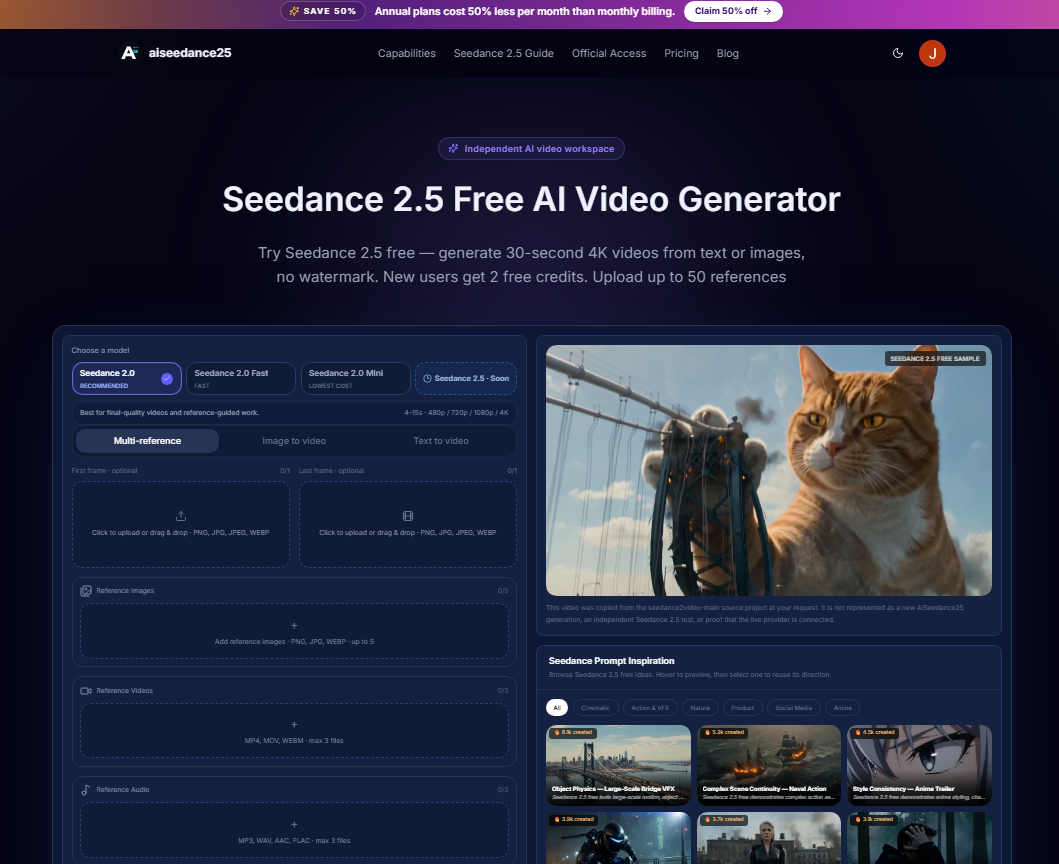Filter prompts by Cinematic

pos(596,708)
